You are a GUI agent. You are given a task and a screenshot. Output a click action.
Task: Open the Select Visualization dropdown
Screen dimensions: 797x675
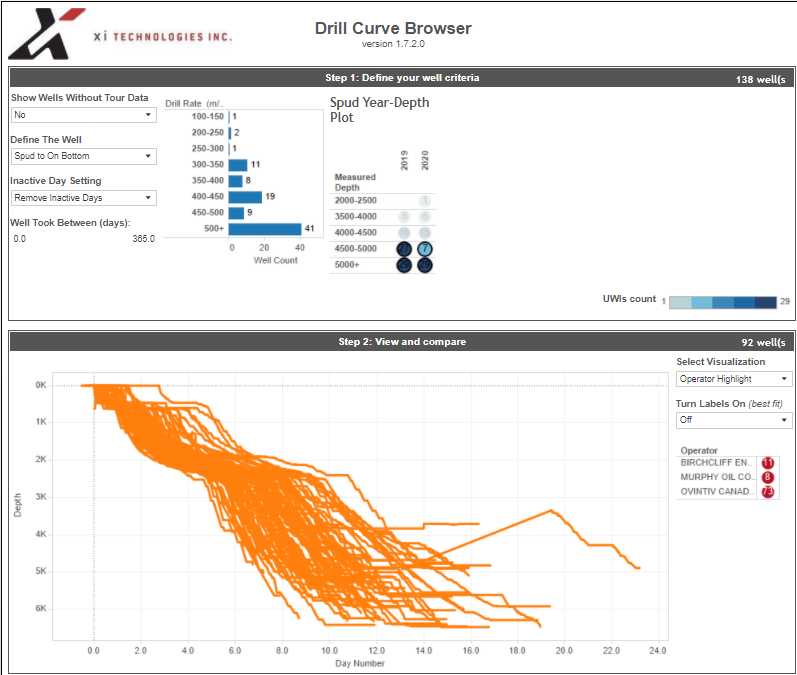tap(734, 379)
